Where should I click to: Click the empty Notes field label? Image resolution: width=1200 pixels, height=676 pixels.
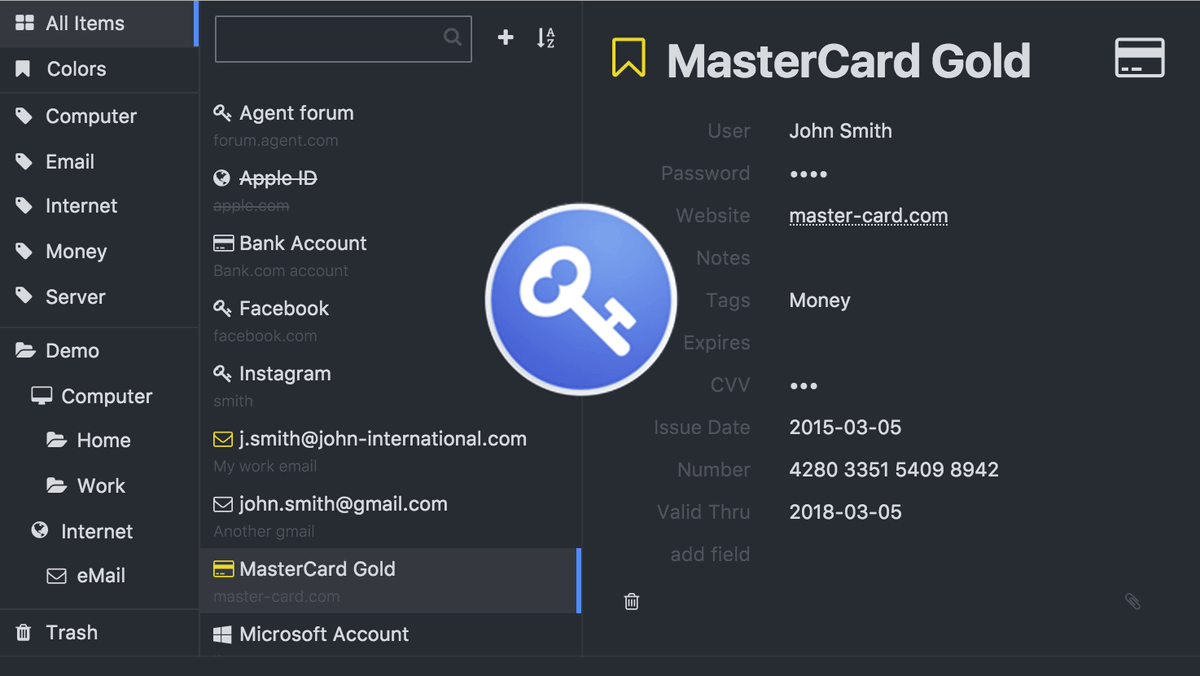(723, 258)
